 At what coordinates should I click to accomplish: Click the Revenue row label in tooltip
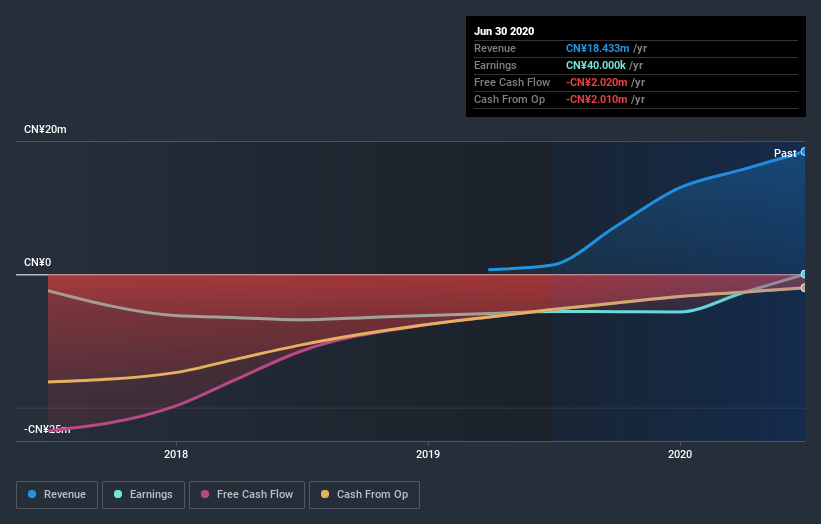click(495, 48)
